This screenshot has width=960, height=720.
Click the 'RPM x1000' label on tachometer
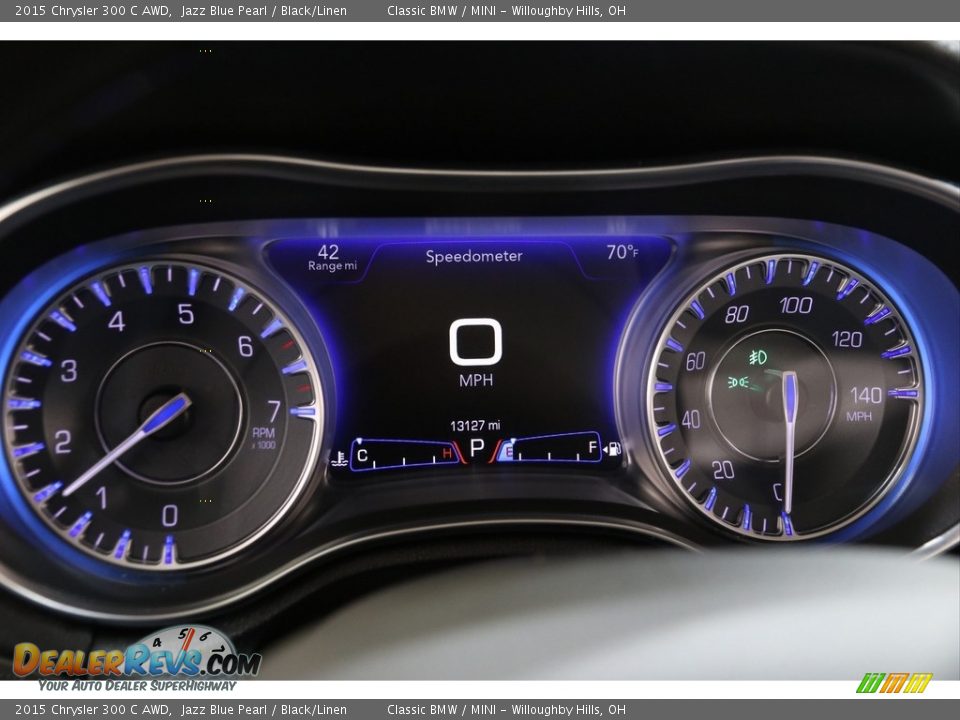click(x=264, y=438)
